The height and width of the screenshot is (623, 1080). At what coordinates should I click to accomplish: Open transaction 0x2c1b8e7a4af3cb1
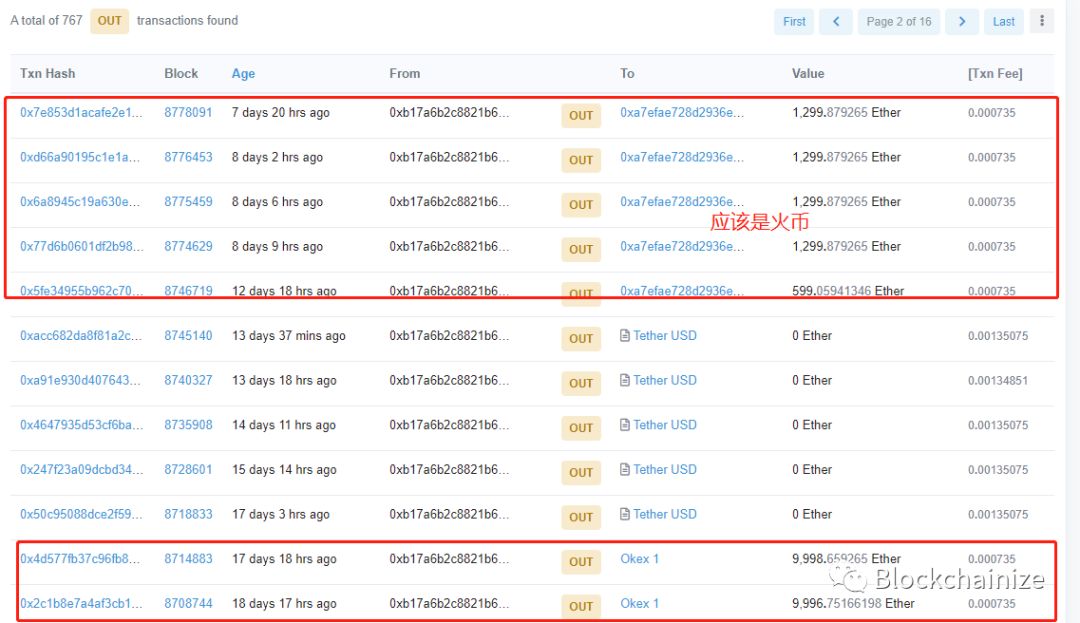(x=81, y=604)
